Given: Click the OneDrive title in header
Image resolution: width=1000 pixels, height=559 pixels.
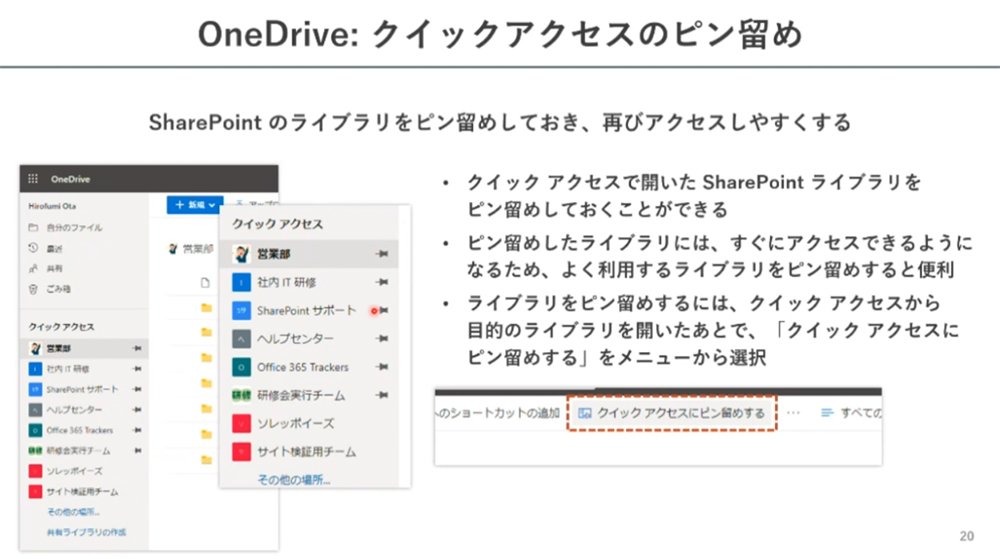Looking at the screenshot, I should click(x=70, y=179).
